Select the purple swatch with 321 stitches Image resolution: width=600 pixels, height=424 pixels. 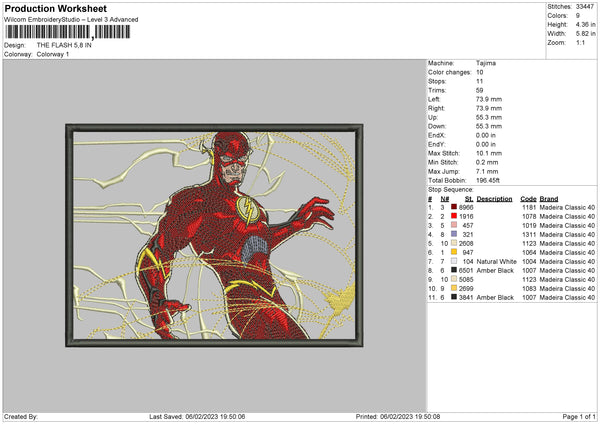pyautogui.click(x=454, y=234)
